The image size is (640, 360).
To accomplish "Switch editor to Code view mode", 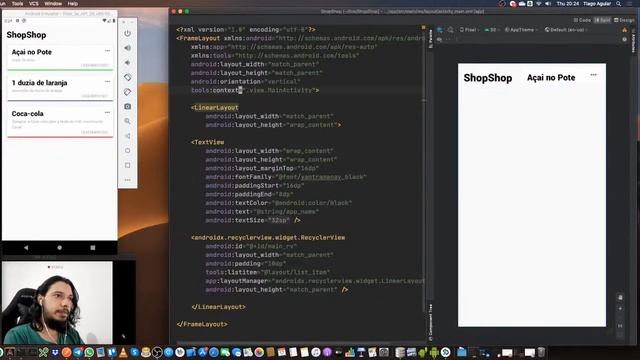I will [582, 20].
